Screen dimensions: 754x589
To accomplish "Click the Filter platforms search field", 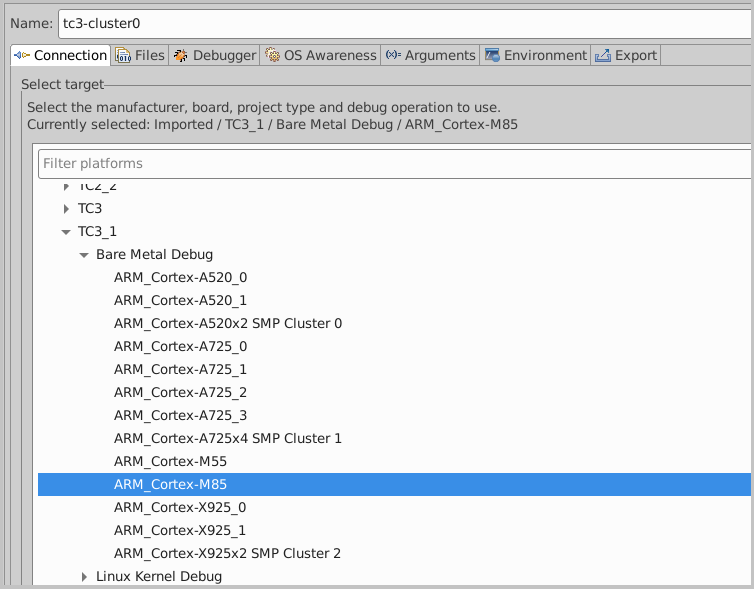I will tap(390, 163).
